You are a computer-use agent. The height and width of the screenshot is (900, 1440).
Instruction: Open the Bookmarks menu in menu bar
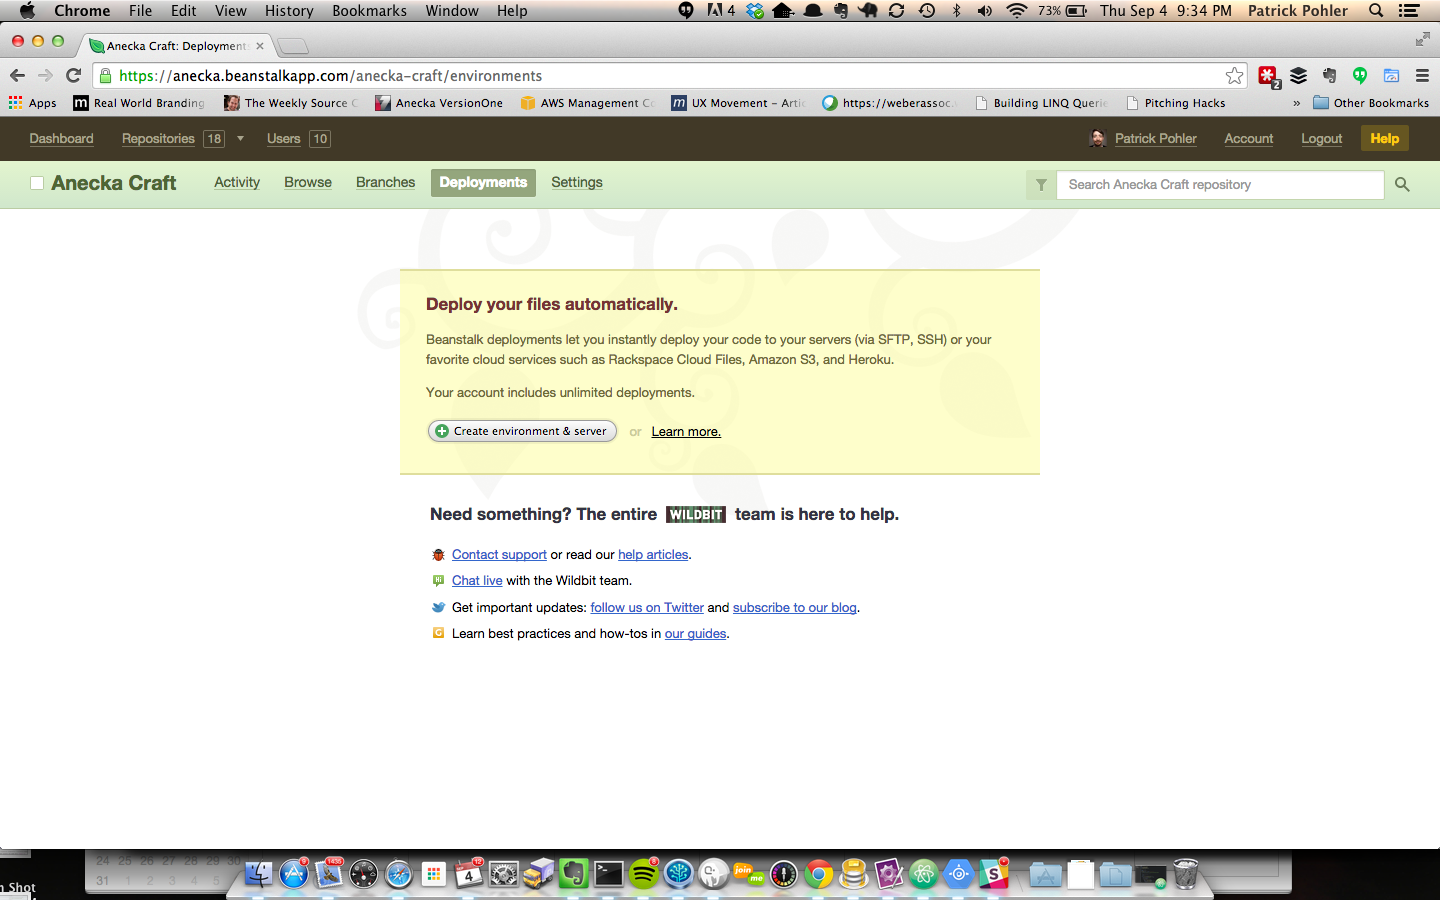[369, 10]
